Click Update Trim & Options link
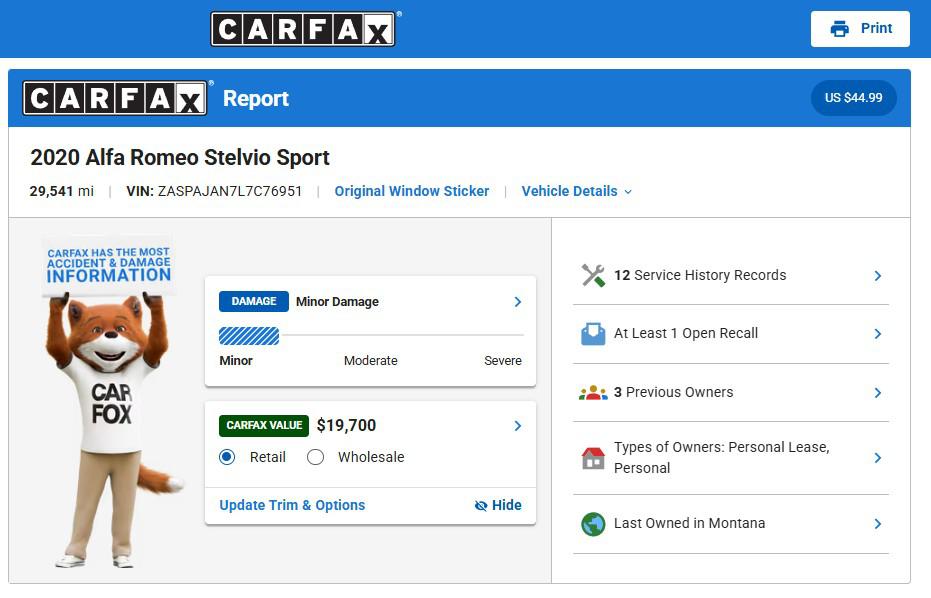931x598 pixels. tap(292, 505)
